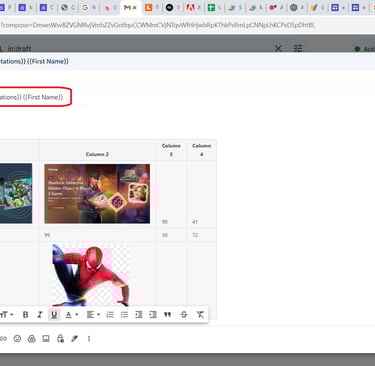
Task: Open the emoji picker
Action: 17,339
